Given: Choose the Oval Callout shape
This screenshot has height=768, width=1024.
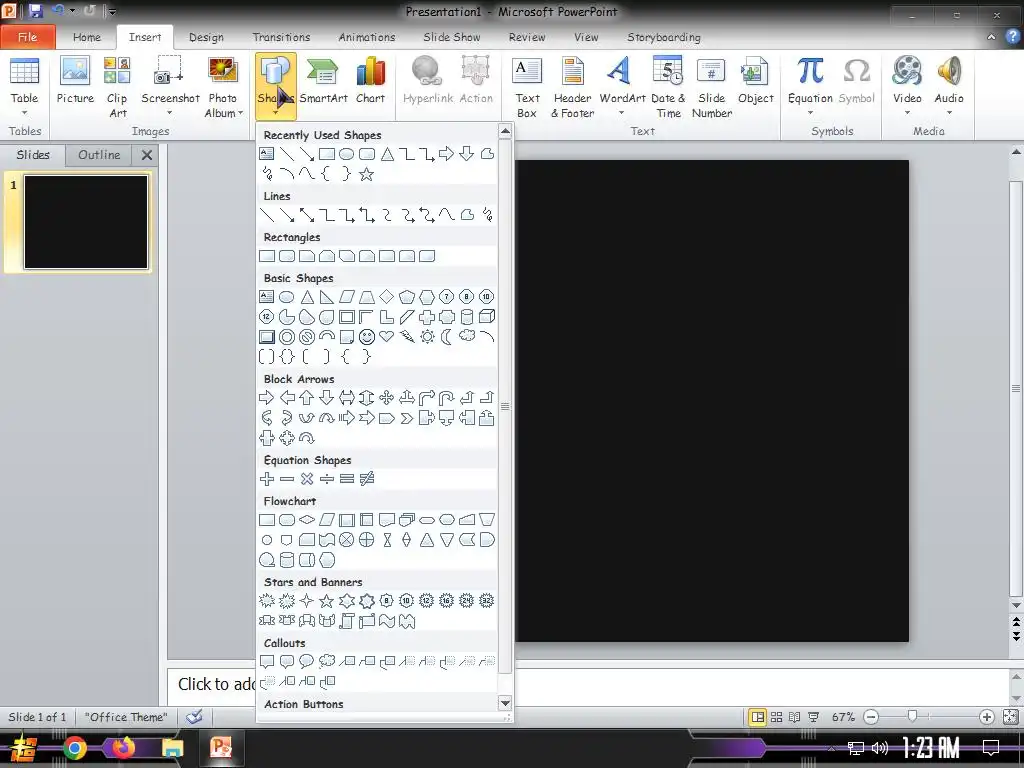Looking at the screenshot, I should [306, 662].
